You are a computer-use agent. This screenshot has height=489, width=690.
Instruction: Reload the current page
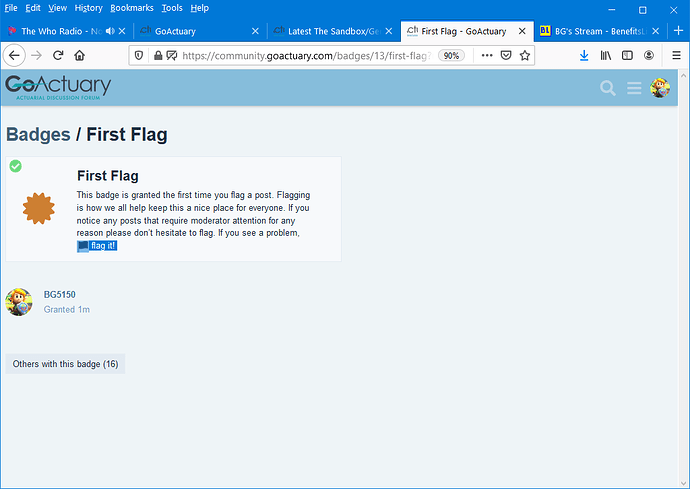pos(58,55)
